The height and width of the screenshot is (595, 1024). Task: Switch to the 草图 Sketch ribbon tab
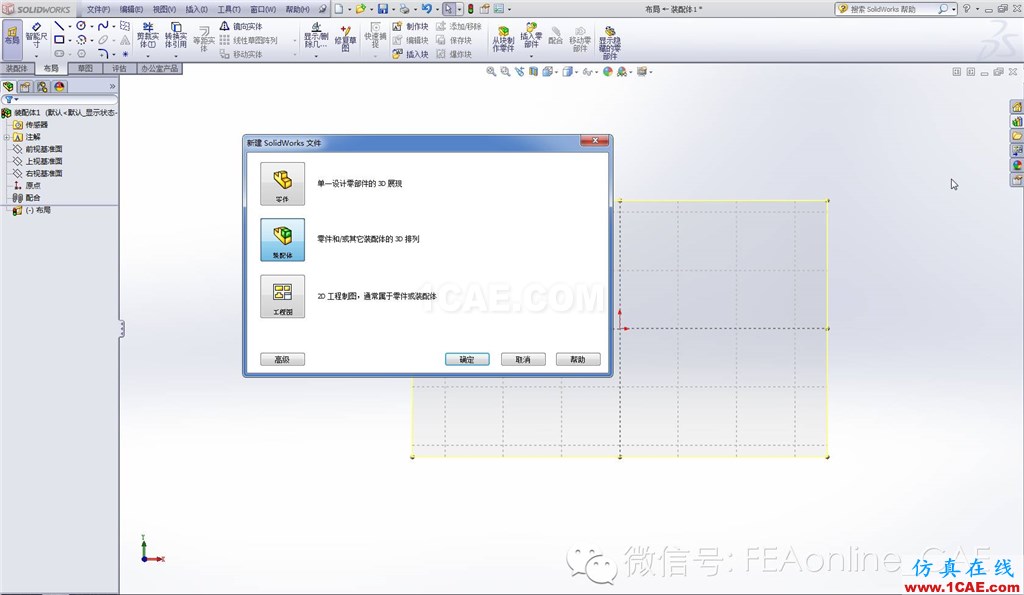tap(86, 69)
